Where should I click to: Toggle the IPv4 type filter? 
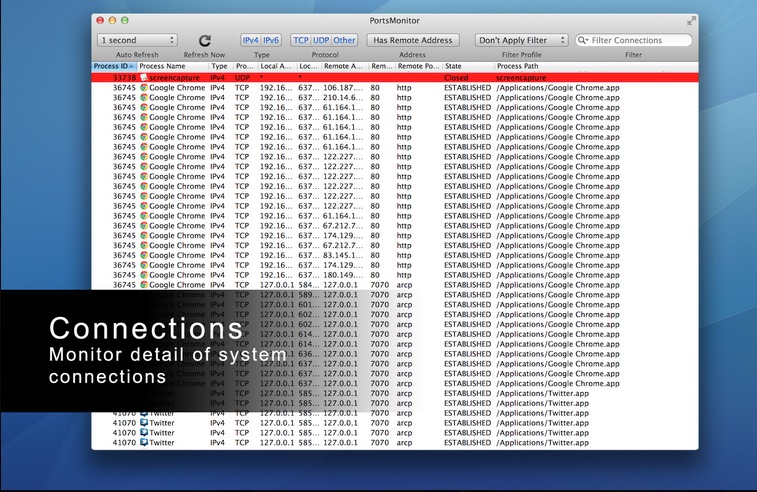(251, 40)
